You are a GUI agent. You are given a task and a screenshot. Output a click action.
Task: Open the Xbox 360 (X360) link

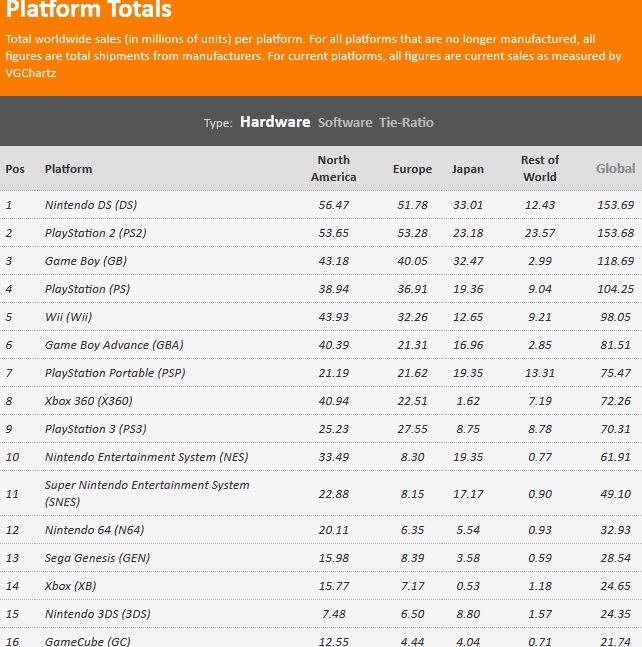[x=89, y=401]
